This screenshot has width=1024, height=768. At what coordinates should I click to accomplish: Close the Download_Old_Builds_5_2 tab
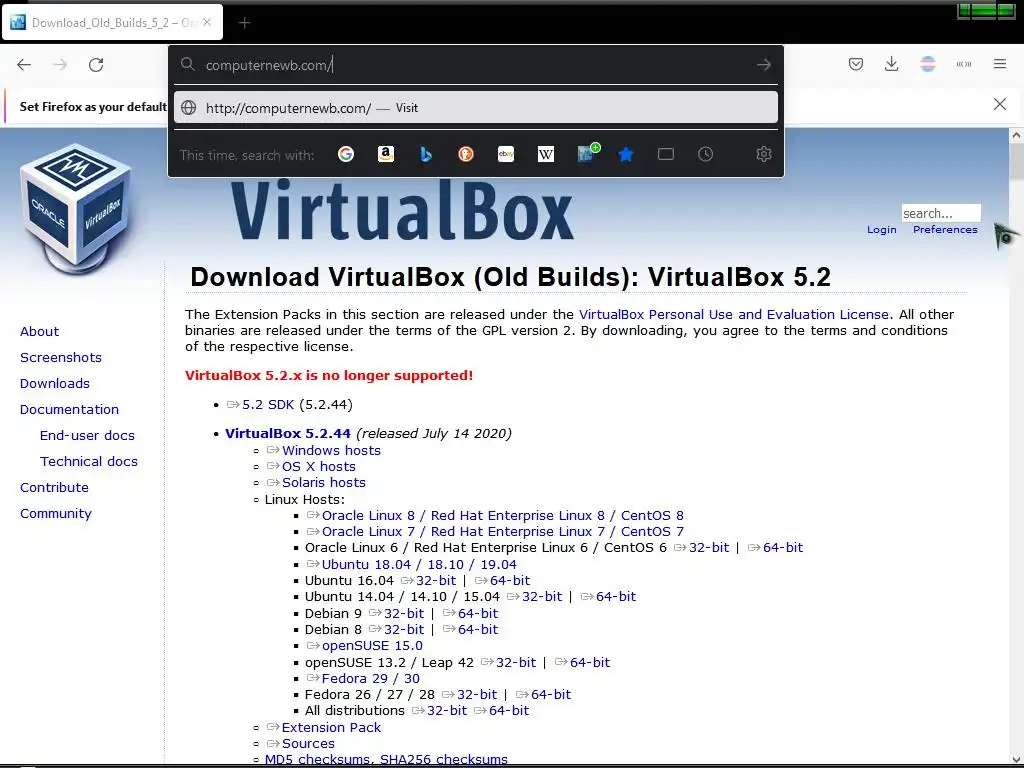tap(207, 22)
